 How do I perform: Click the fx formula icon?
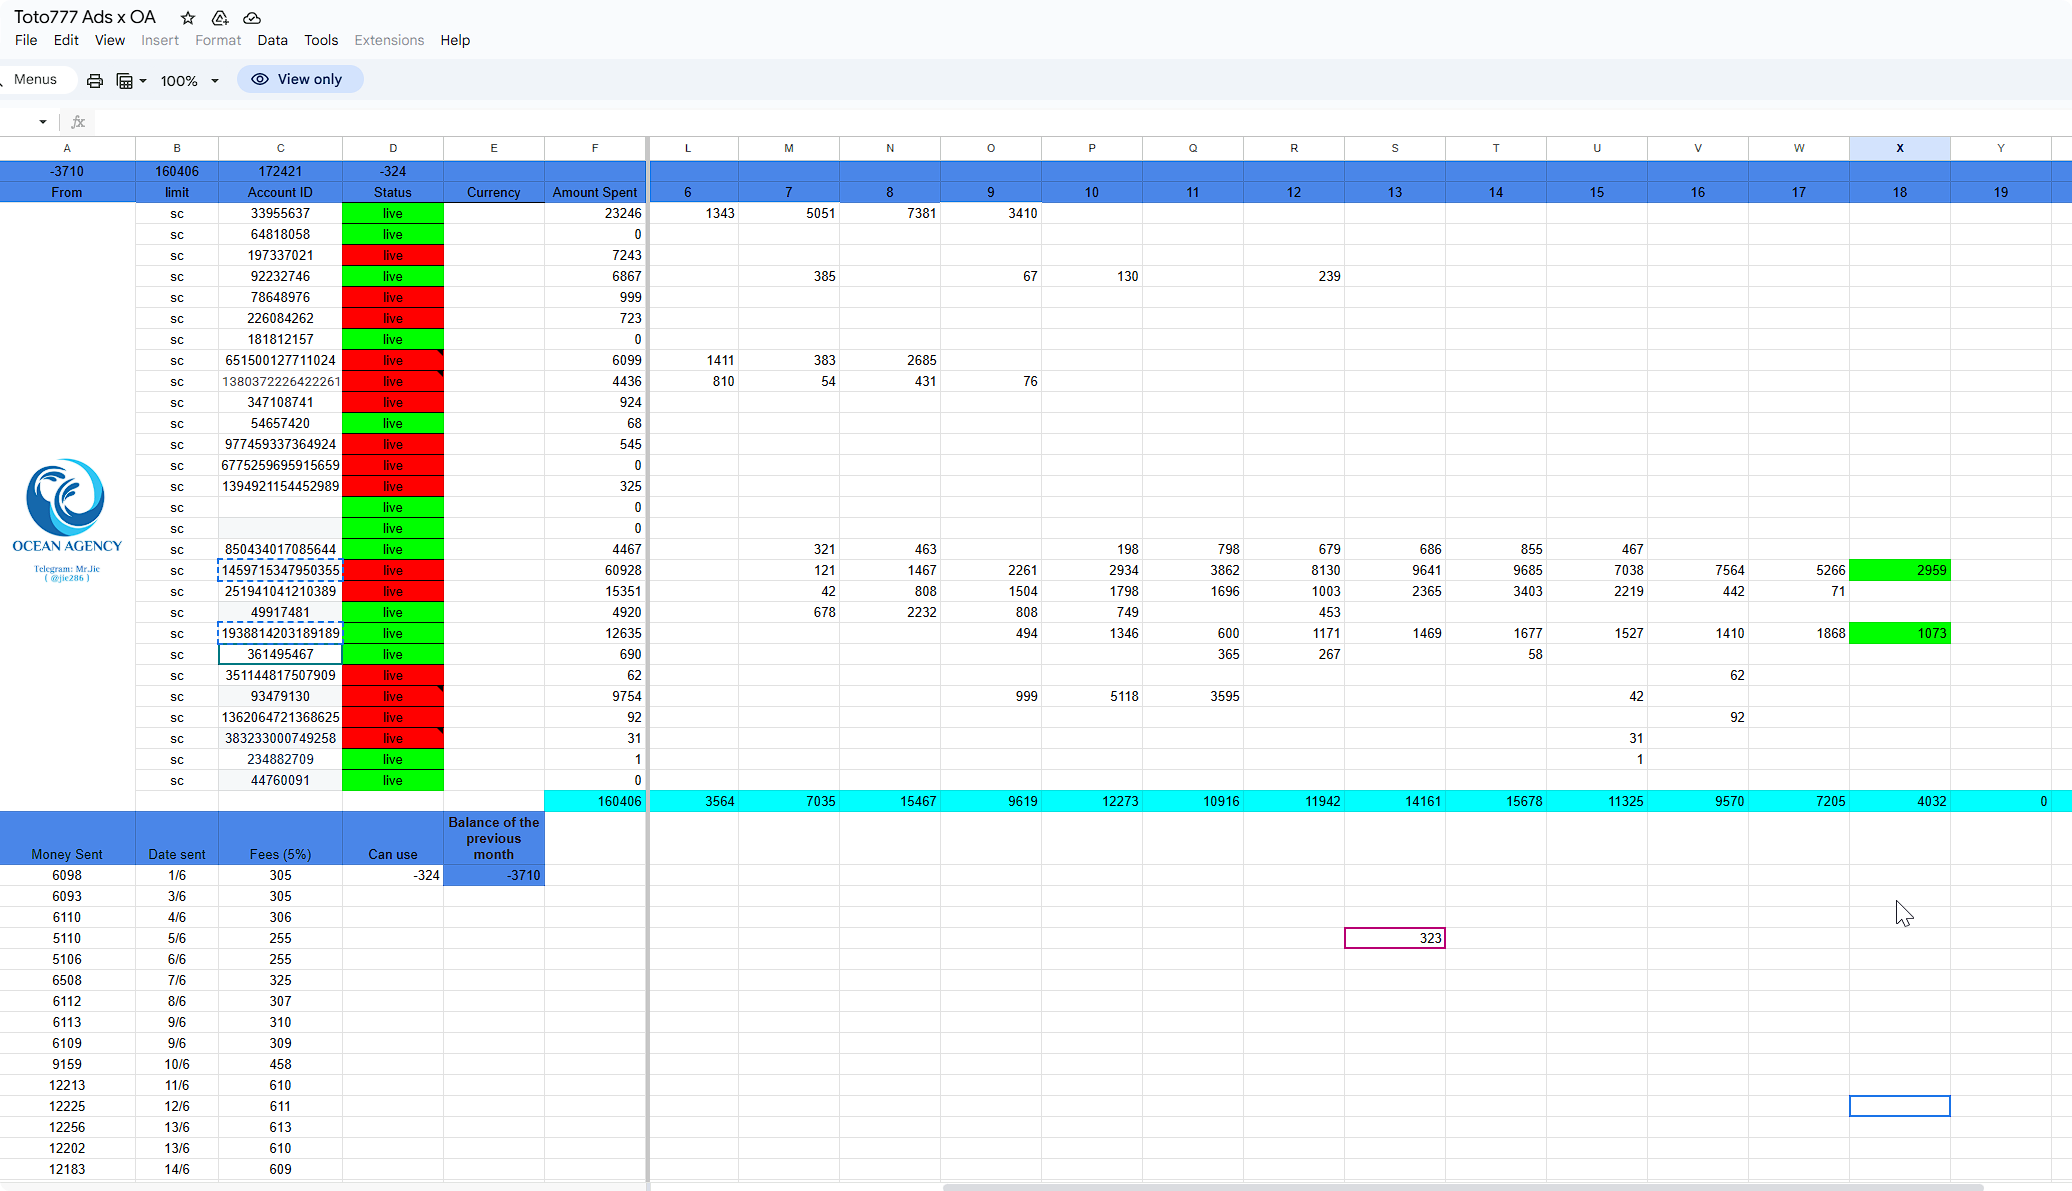(x=78, y=122)
